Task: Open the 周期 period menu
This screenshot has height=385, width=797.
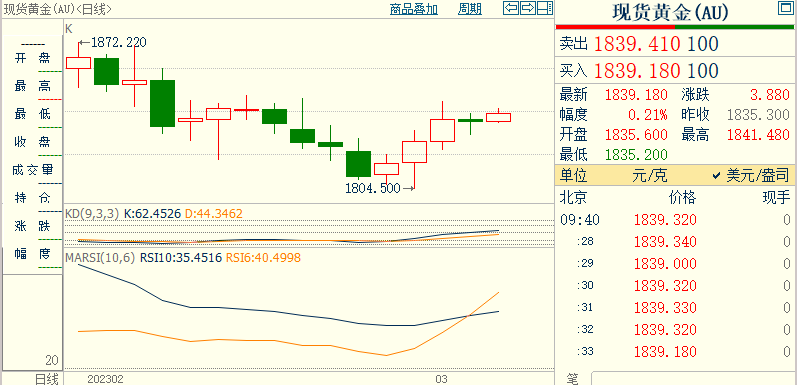Action: click(x=470, y=9)
